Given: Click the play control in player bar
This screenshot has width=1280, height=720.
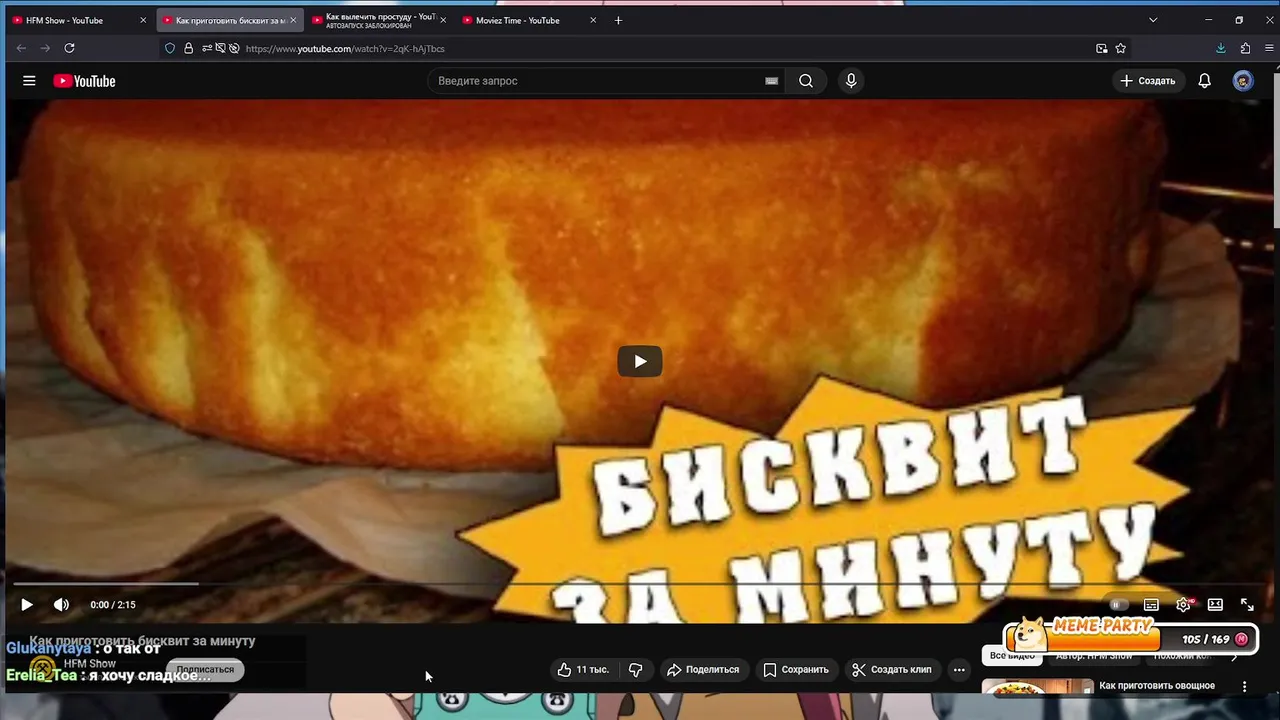Looking at the screenshot, I should [x=27, y=604].
